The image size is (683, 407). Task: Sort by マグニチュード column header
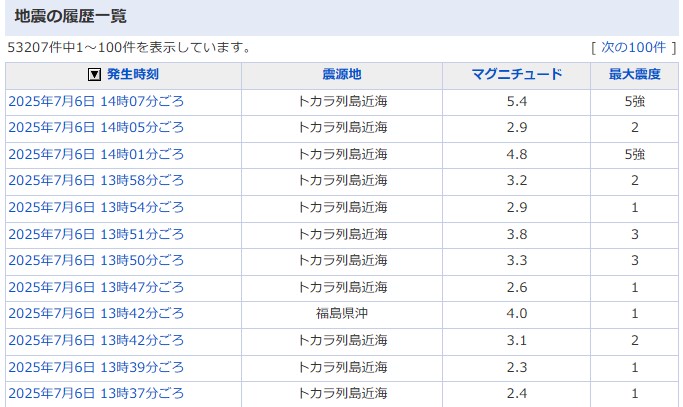click(517, 75)
